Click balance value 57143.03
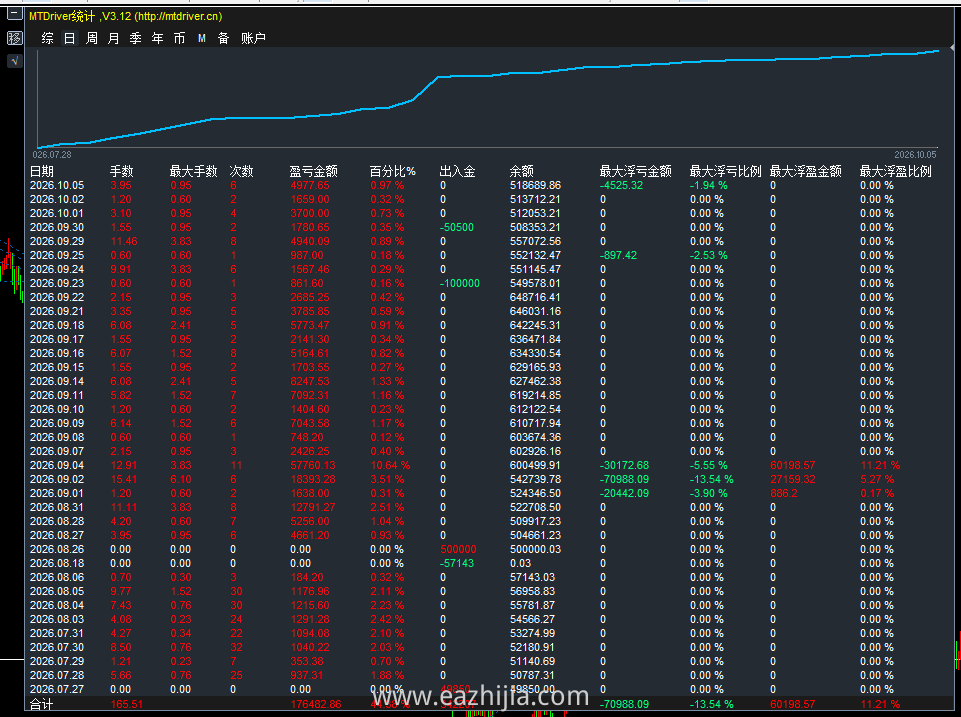This screenshot has height=717, width=961. click(x=533, y=578)
